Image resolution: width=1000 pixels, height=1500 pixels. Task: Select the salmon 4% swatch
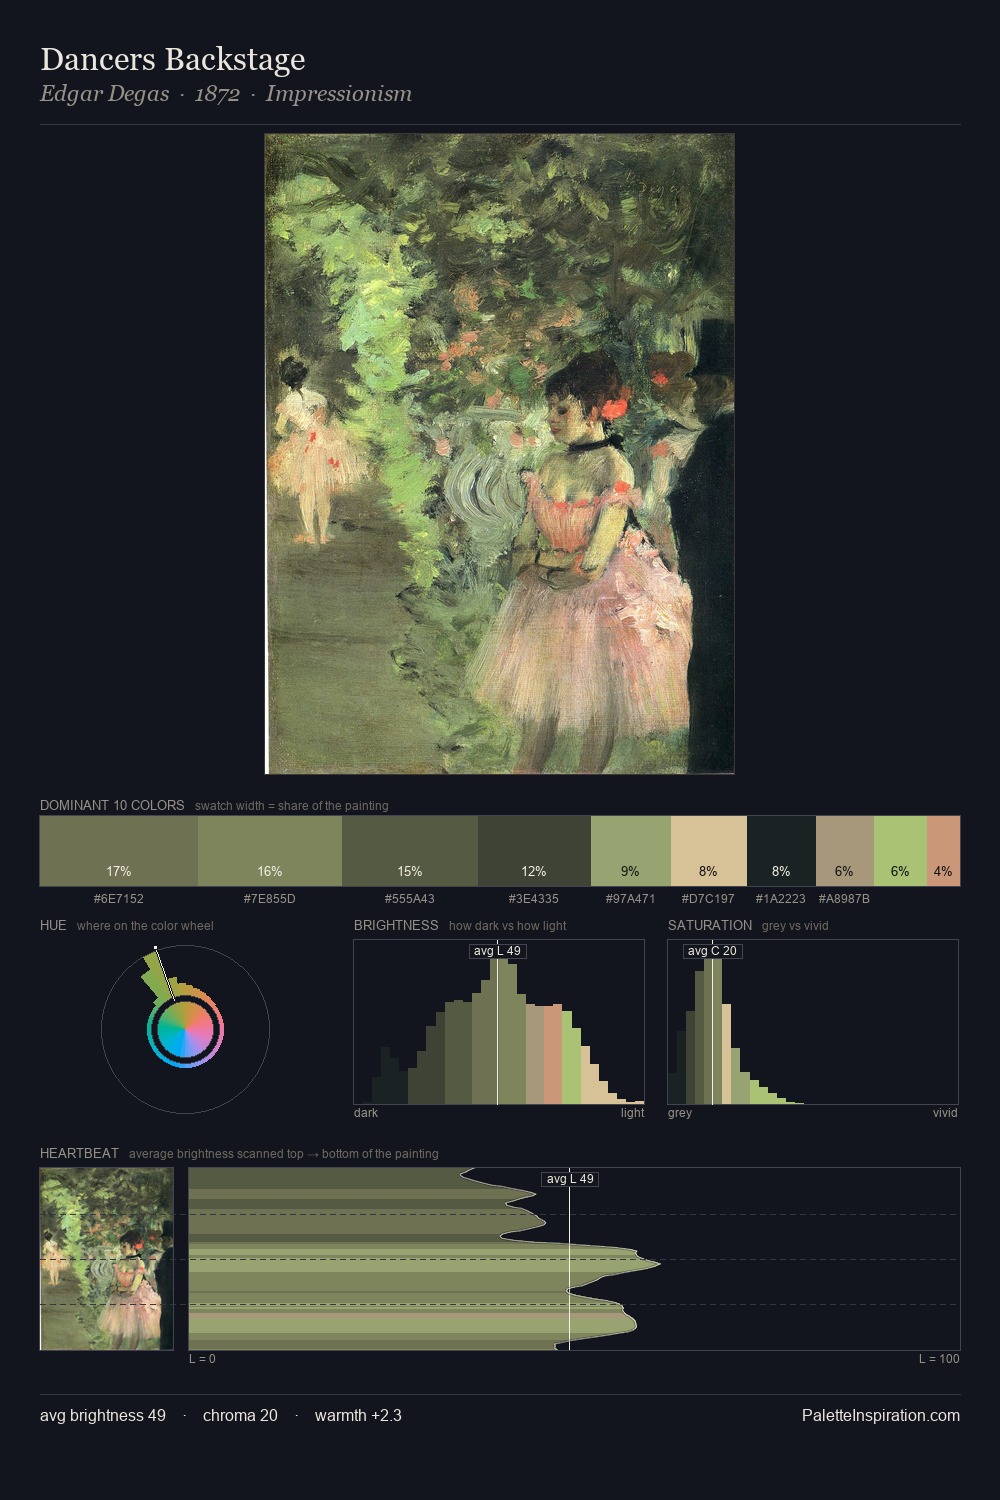(x=943, y=851)
